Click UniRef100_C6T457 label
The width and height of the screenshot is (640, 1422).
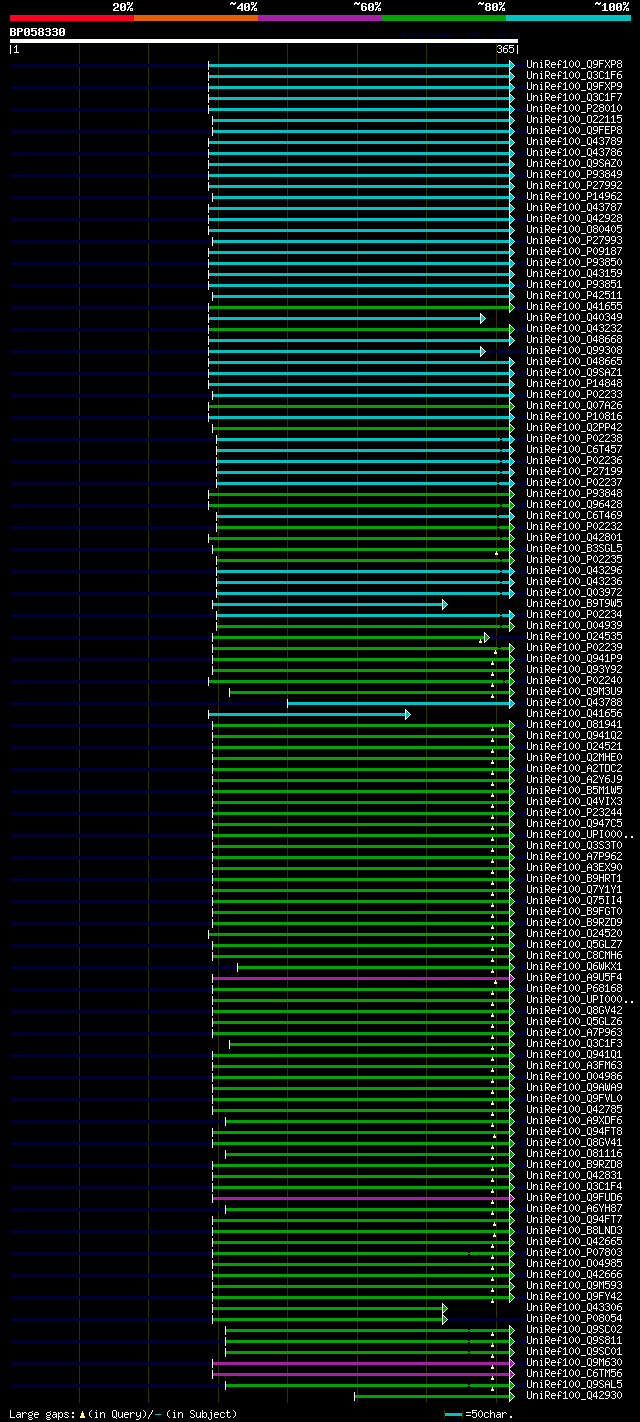click(x=574, y=449)
